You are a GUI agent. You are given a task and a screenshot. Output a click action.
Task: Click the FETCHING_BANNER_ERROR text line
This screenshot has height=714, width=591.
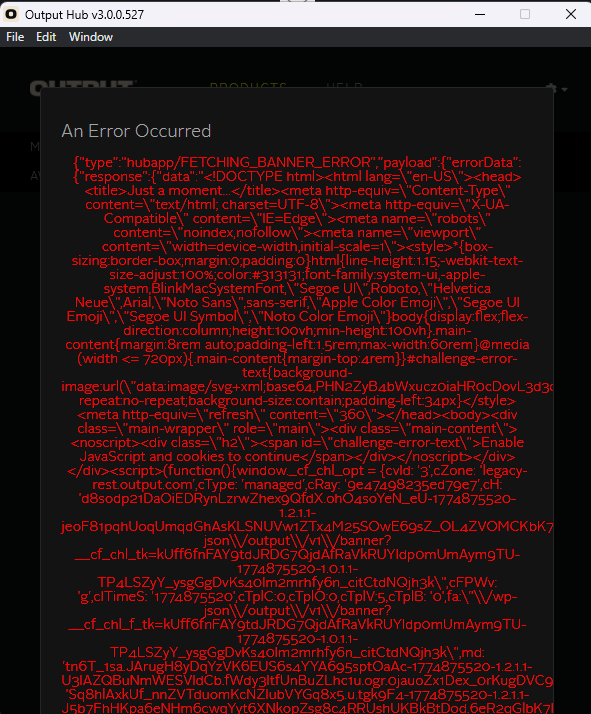pyautogui.click(x=297, y=163)
